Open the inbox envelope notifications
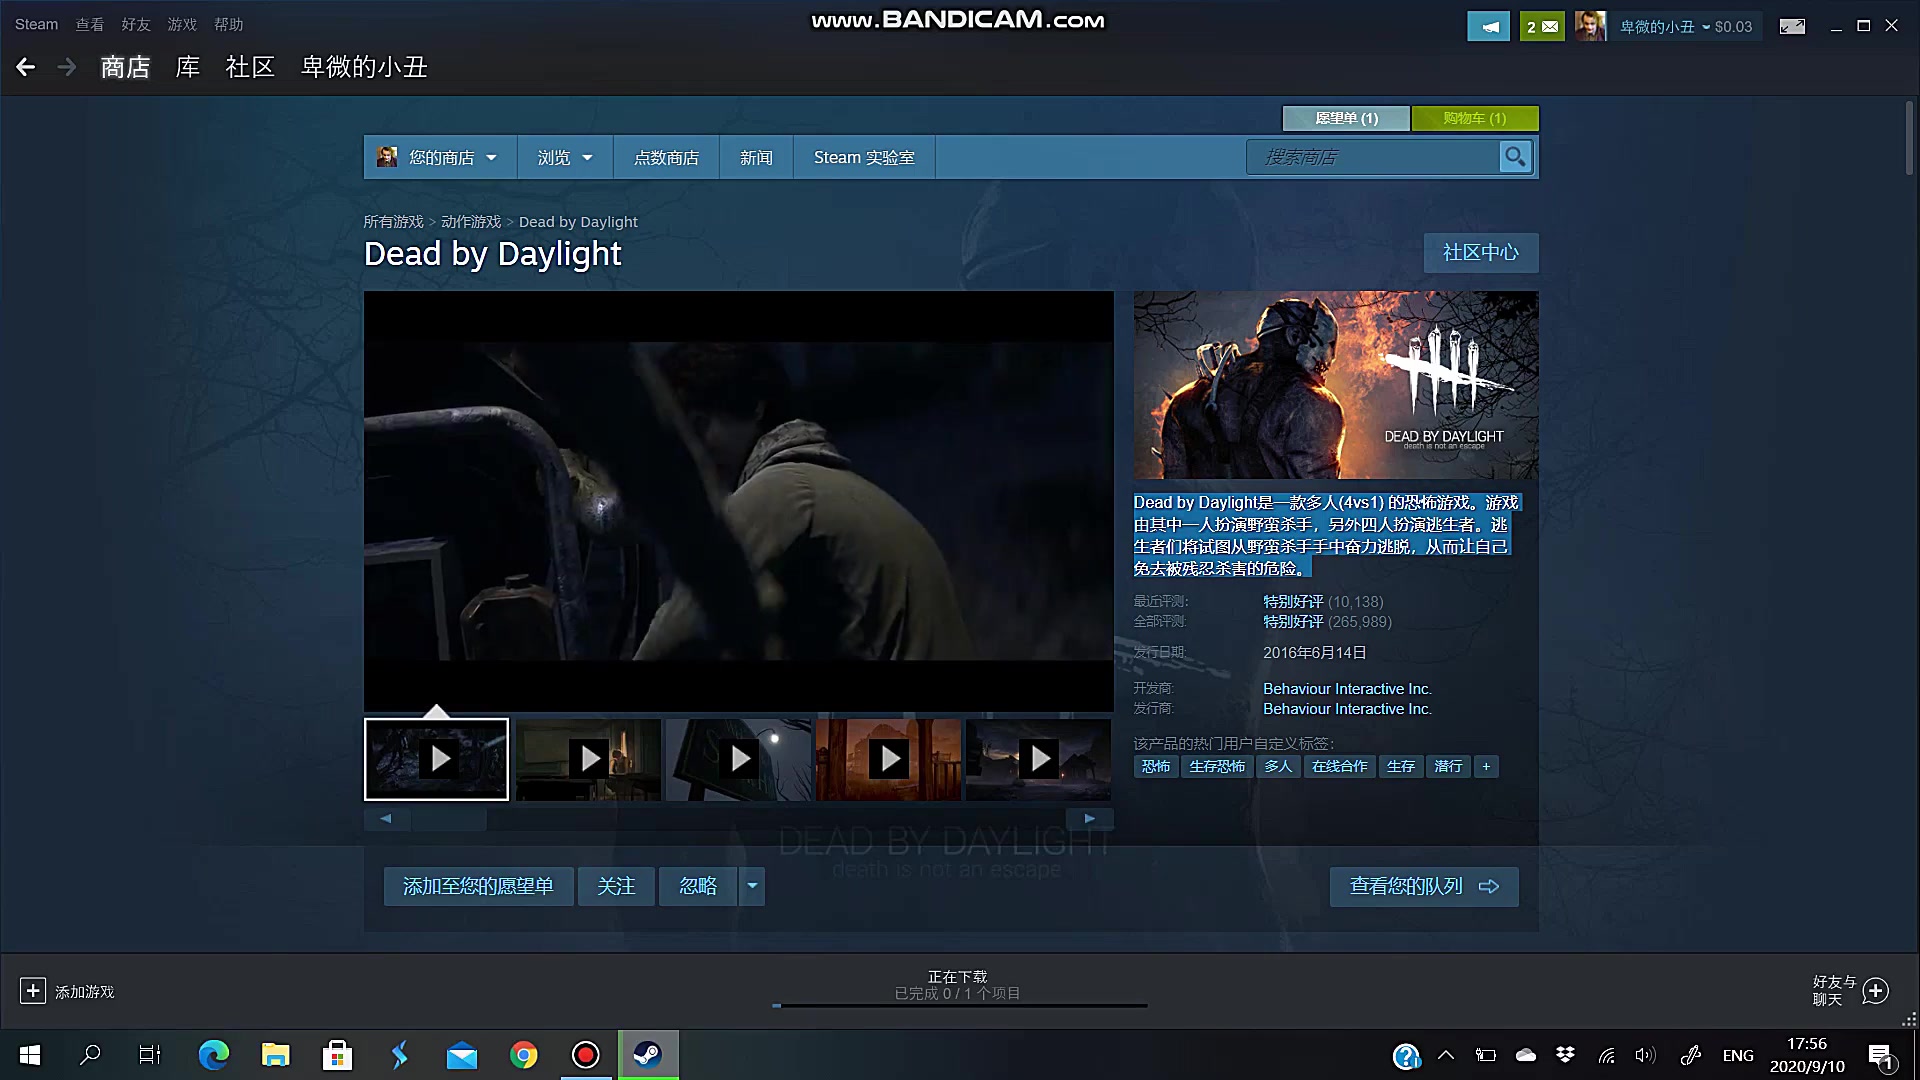1920x1080 pixels. coord(1541,27)
